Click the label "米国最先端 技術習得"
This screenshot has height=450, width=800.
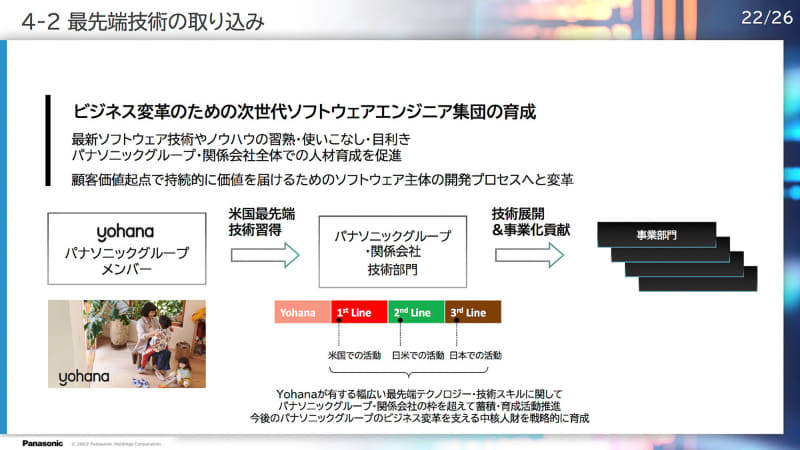point(261,222)
